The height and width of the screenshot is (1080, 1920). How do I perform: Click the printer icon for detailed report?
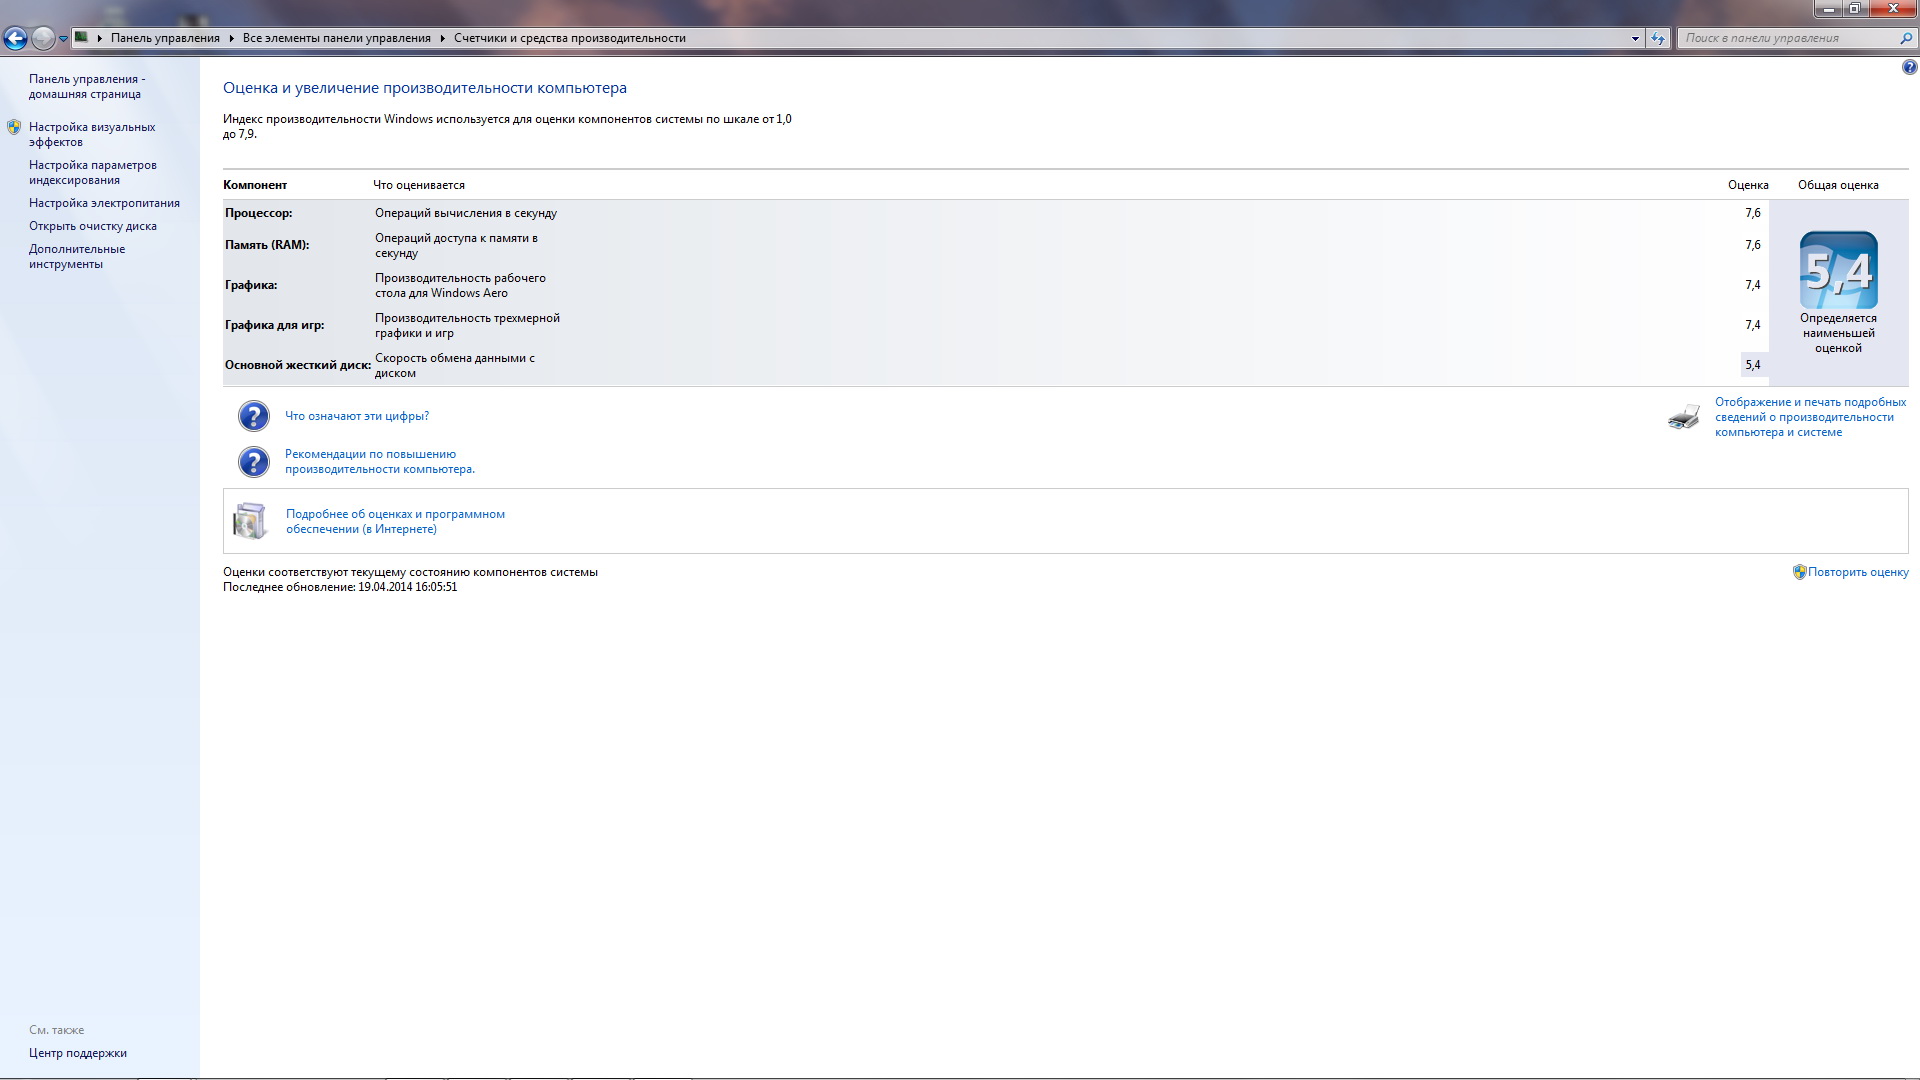coord(1684,417)
